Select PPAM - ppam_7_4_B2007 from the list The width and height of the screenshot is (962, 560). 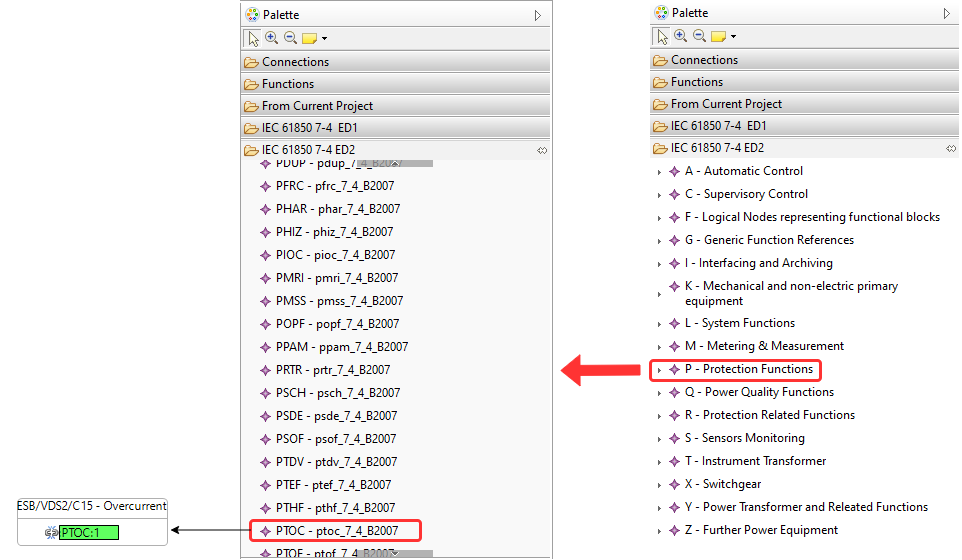[341, 347]
